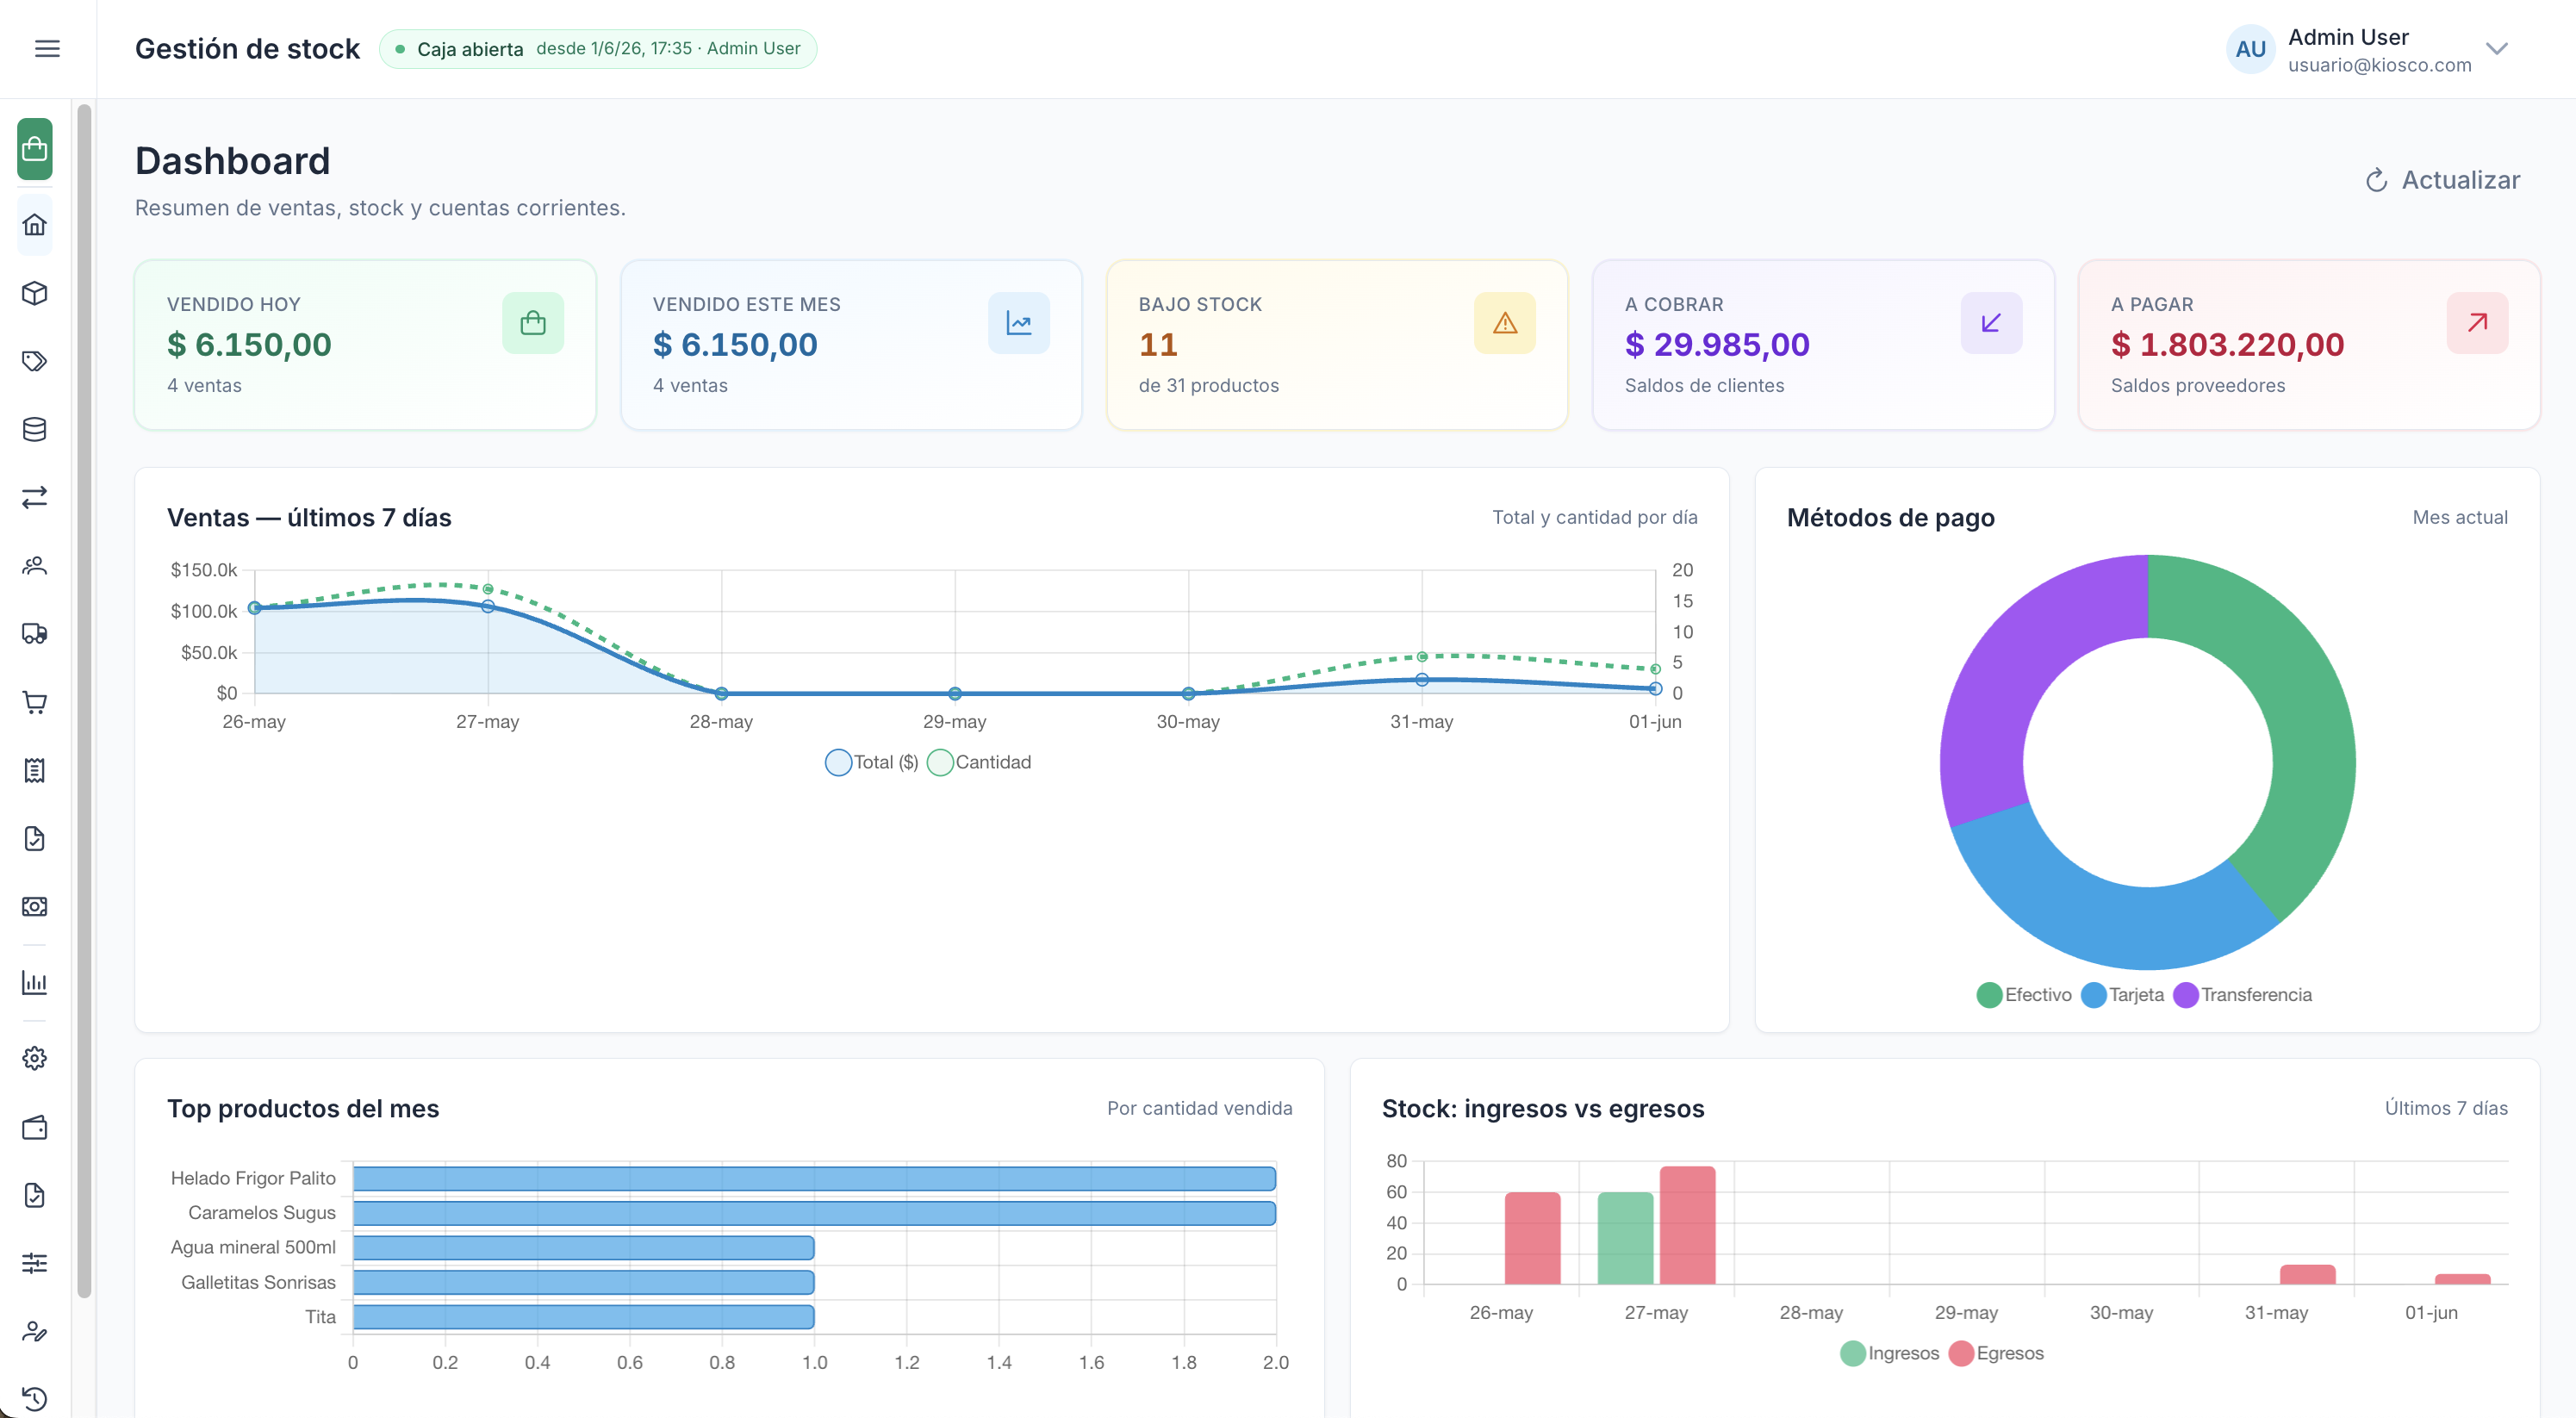This screenshot has height=1418, width=2576.
Task: Open the database stack icon in sidebar
Action: (x=35, y=429)
